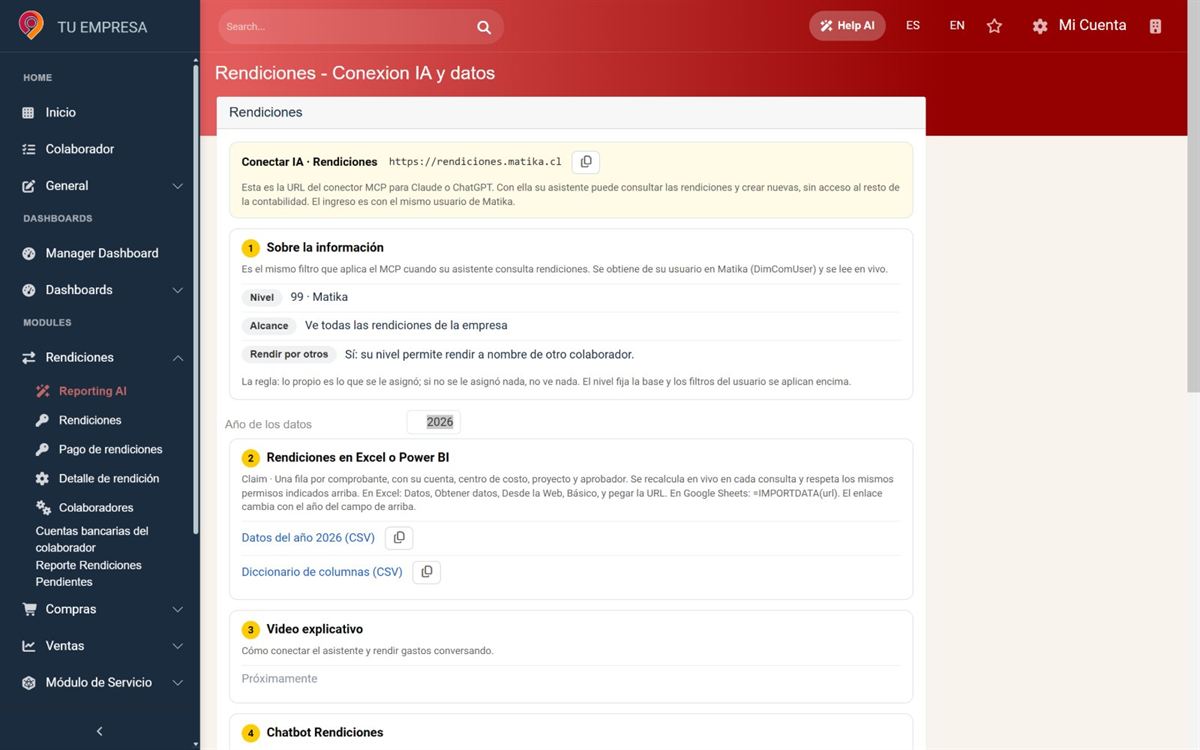Copy the MCP connector URL
Screen dimensions: 1200x750
point(586,162)
